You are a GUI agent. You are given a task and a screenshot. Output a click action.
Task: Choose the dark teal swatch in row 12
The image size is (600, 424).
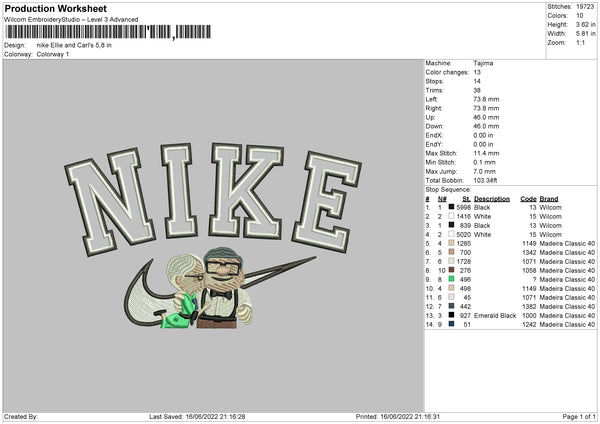pyautogui.click(x=452, y=306)
